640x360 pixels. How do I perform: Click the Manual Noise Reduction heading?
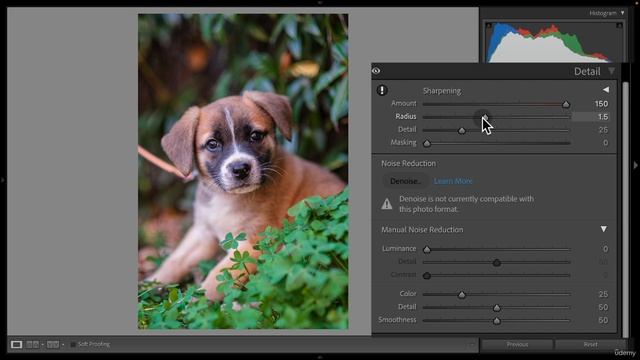[422, 229]
